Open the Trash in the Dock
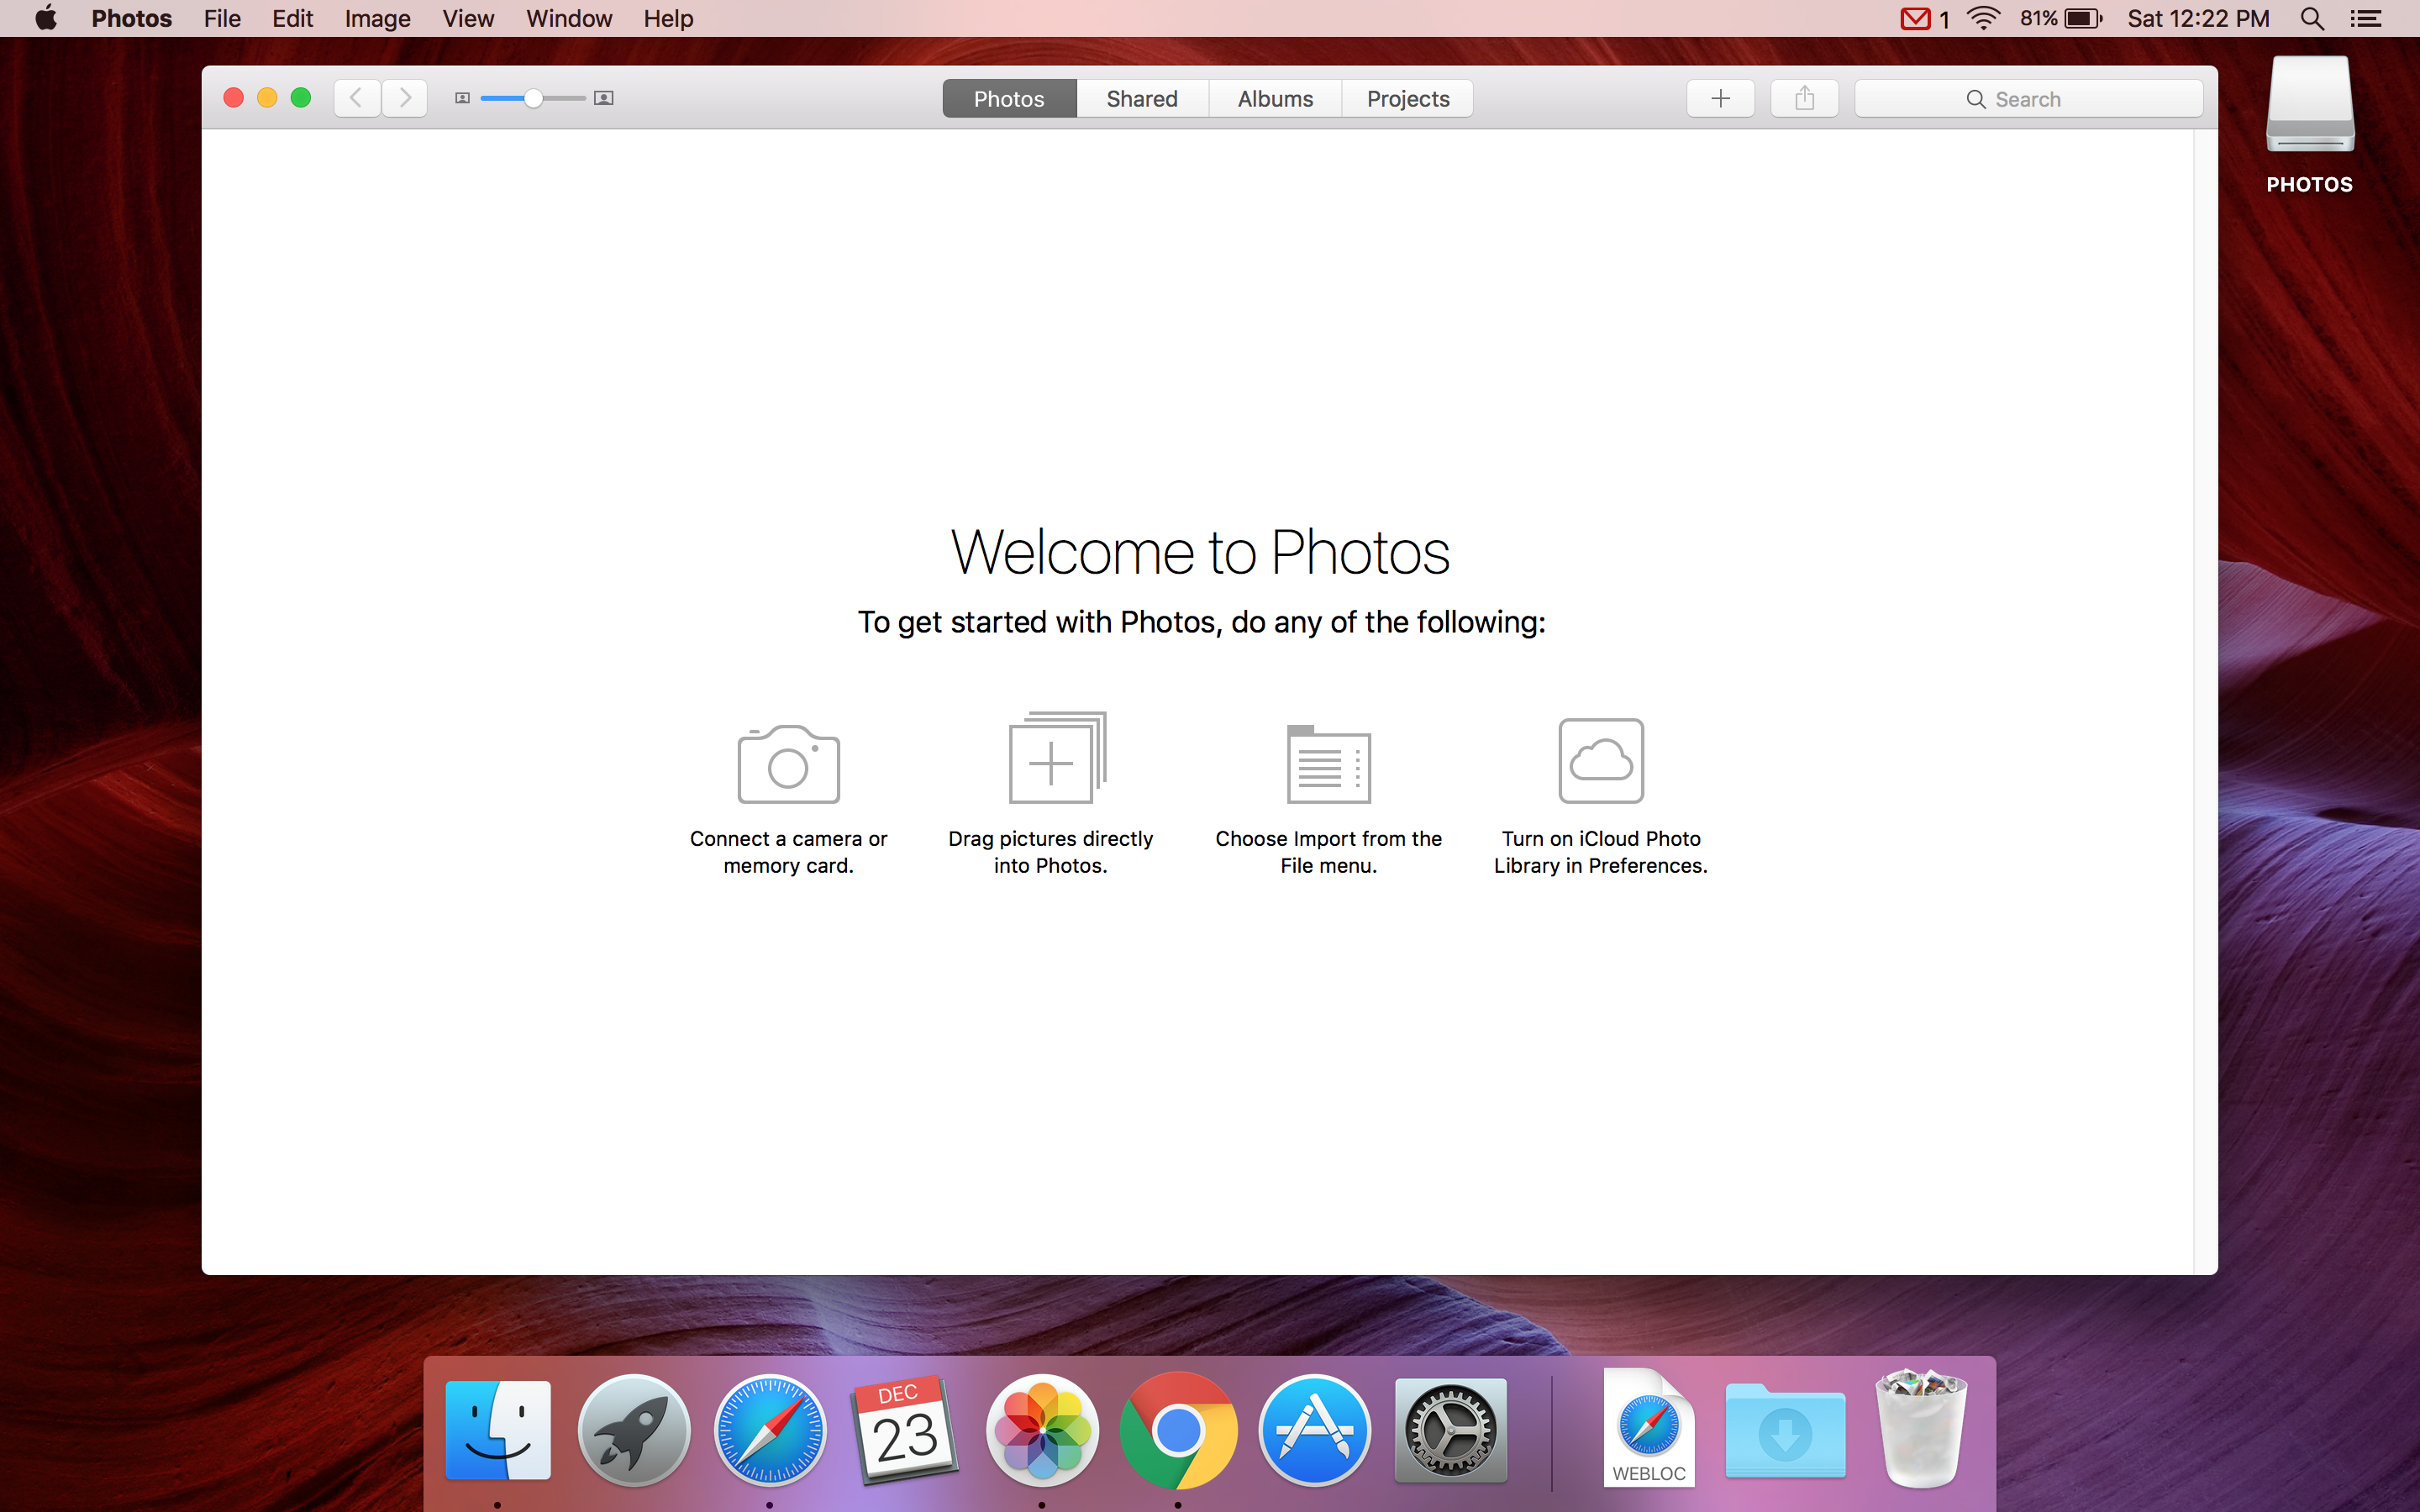 [x=1921, y=1430]
